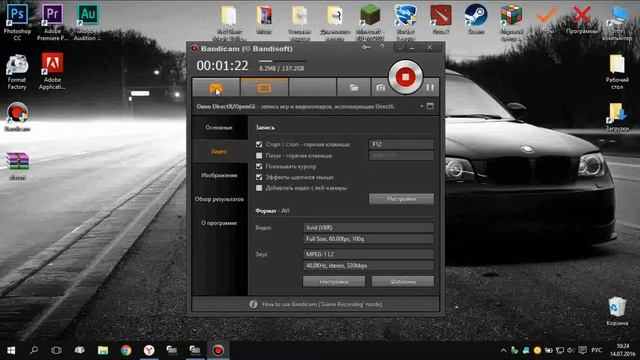This screenshot has width=640, height=360.
Task: Open the О программе tab
Action: (x=219, y=223)
